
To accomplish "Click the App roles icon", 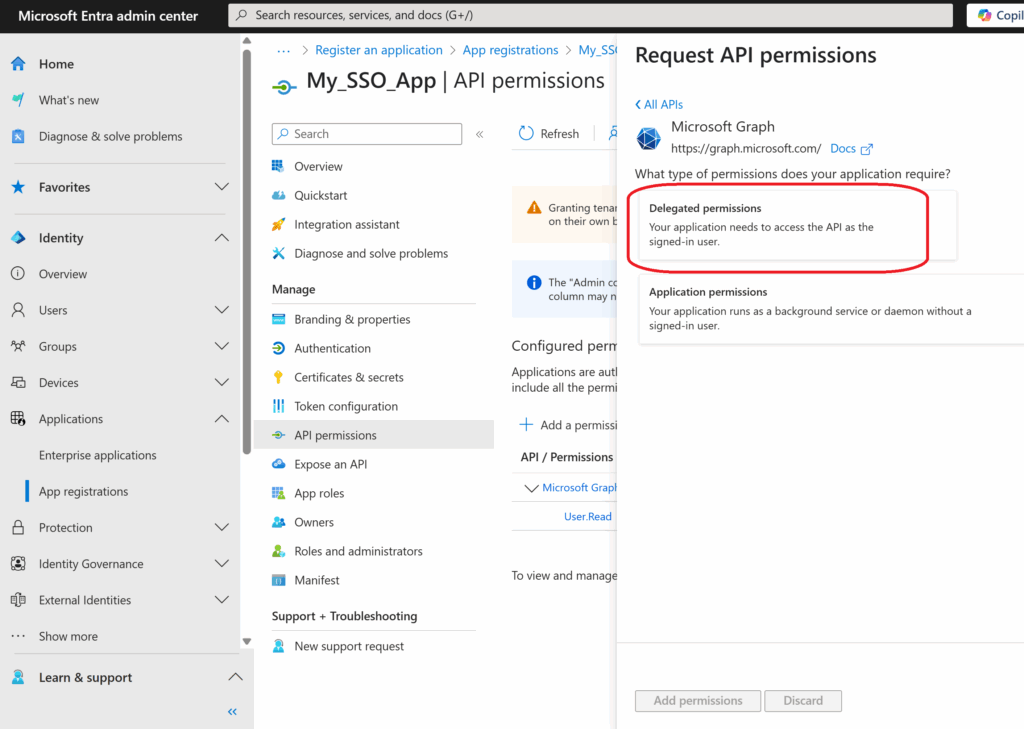I will point(279,493).
